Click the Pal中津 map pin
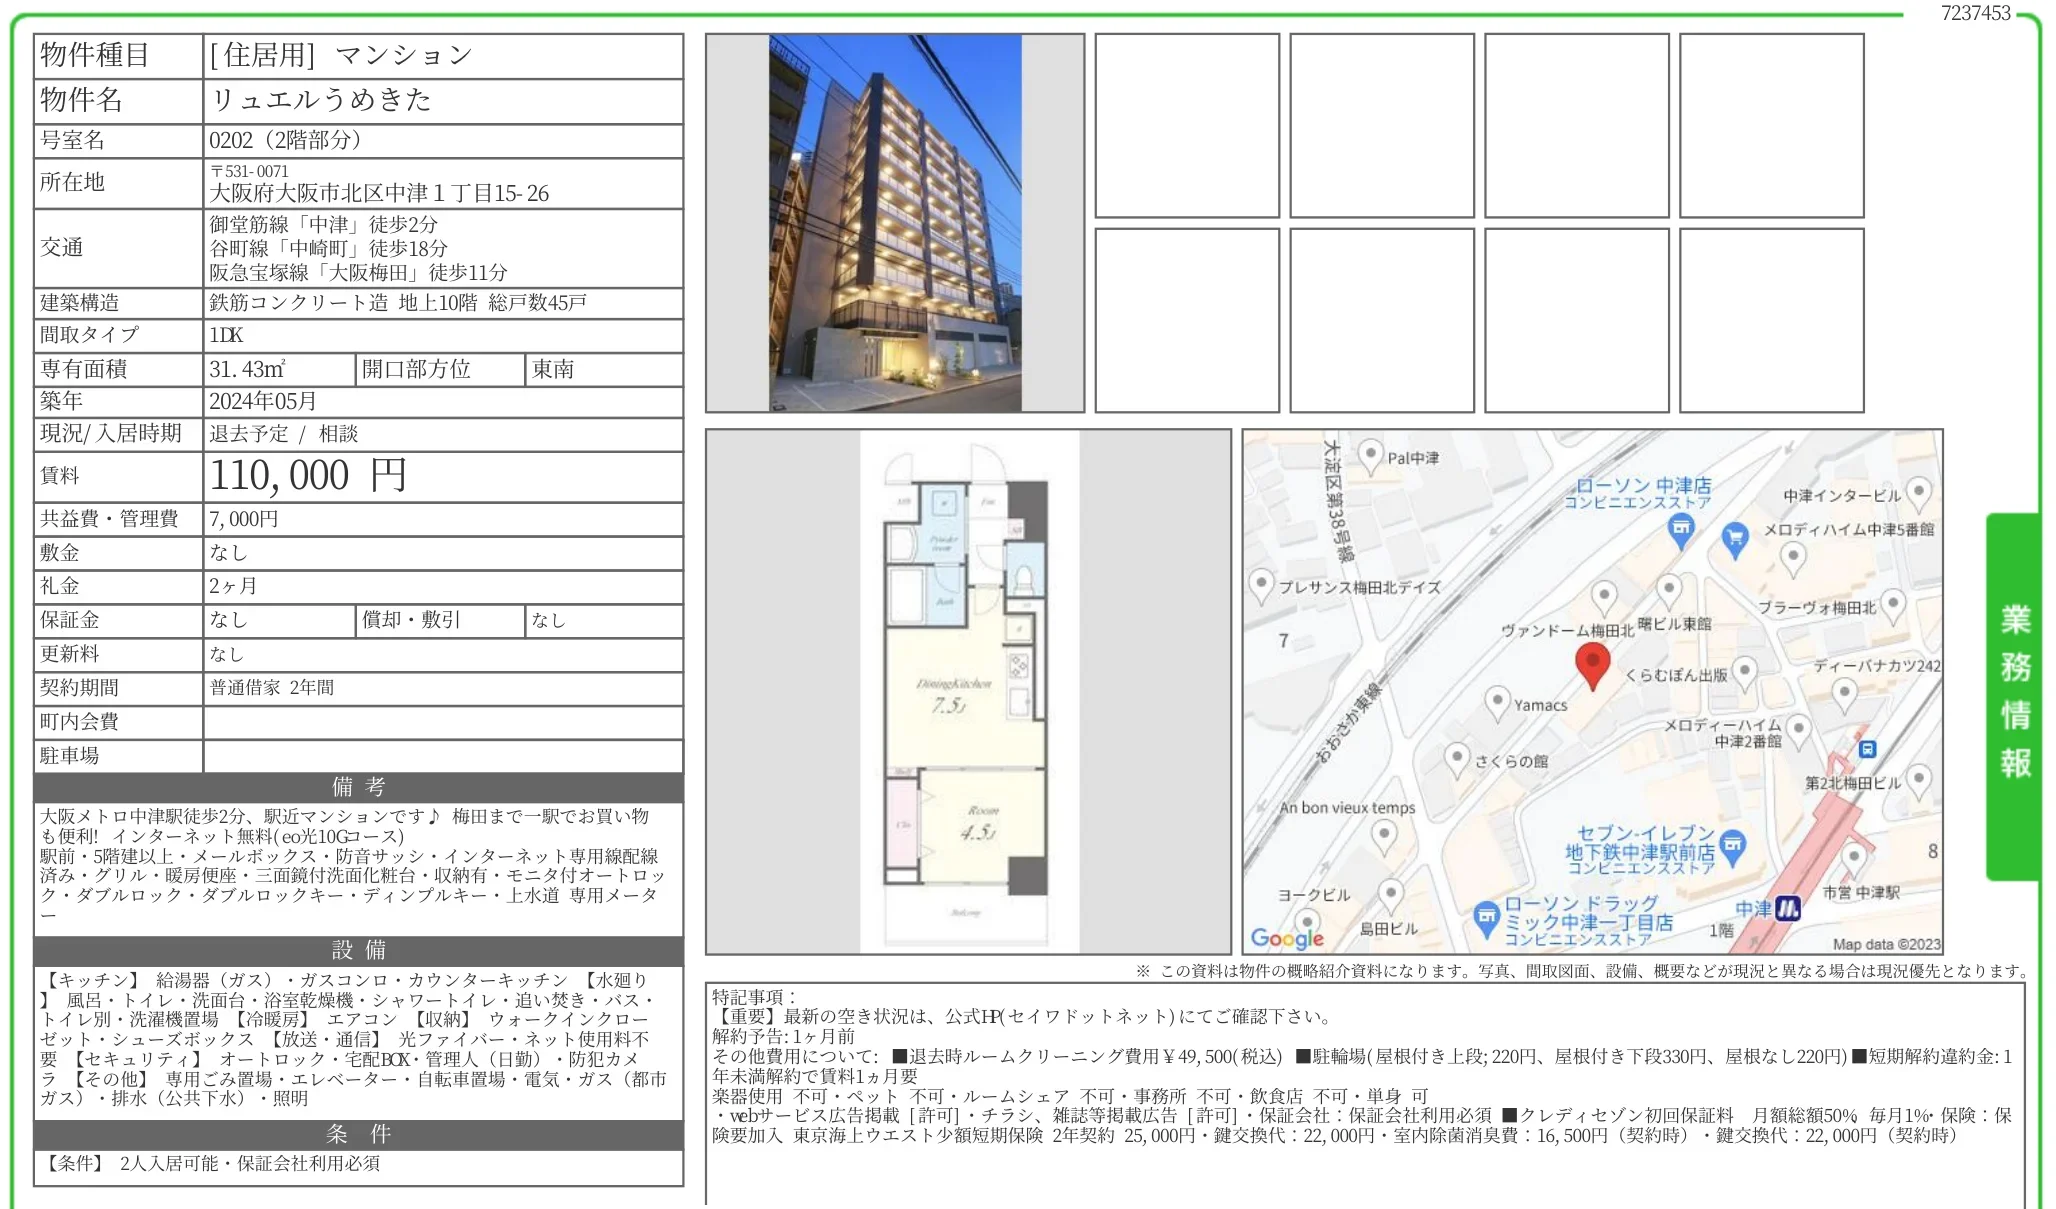 click(1370, 456)
